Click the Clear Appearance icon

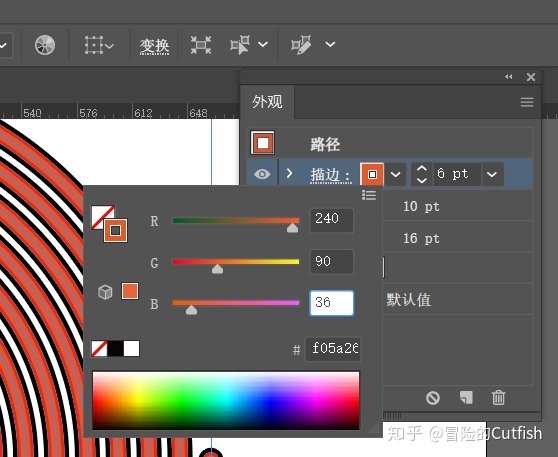433,398
